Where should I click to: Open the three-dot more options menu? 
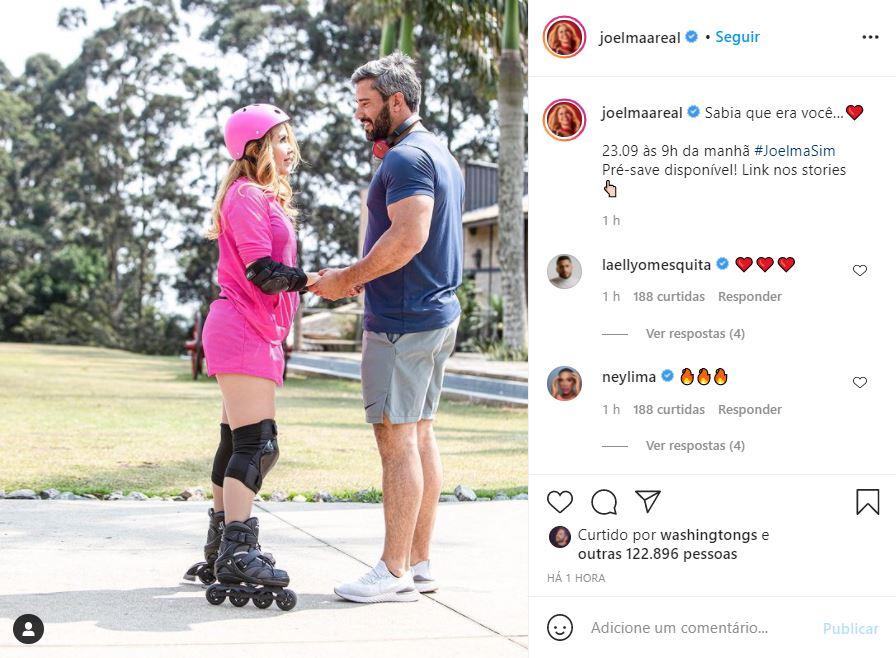(x=870, y=37)
